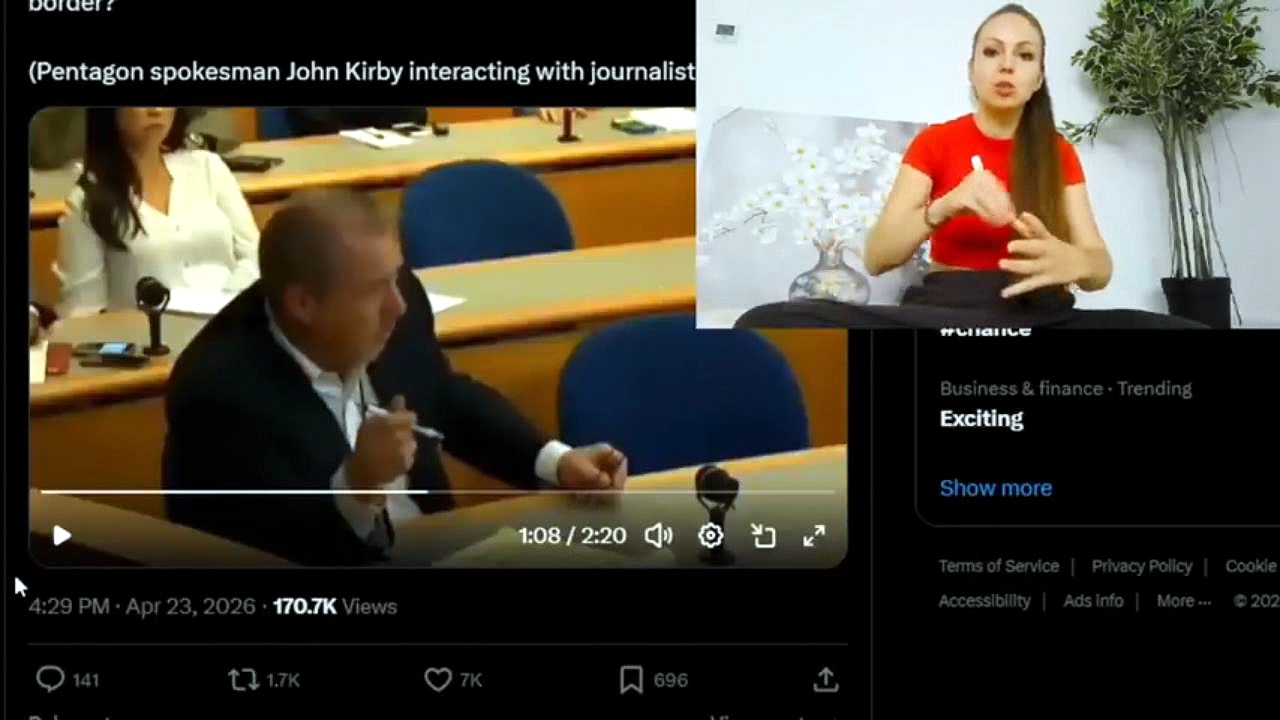Bookmark the tweet

pos(631,680)
